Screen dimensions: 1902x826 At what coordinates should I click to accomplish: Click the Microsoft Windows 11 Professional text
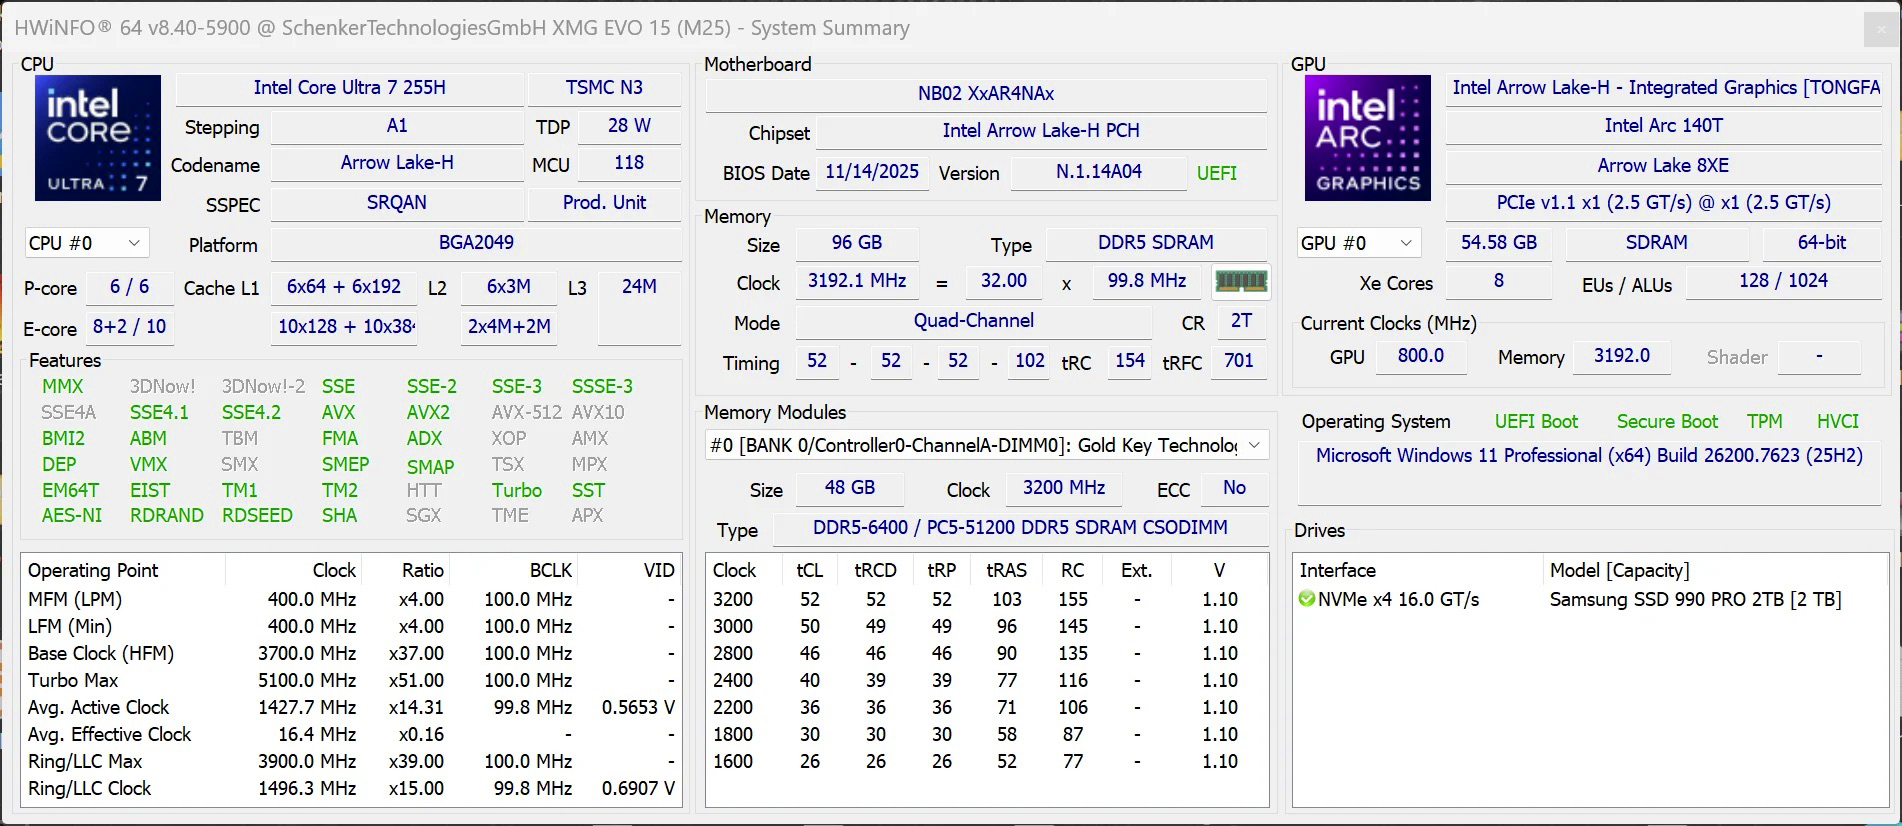click(x=1588, y=456)
